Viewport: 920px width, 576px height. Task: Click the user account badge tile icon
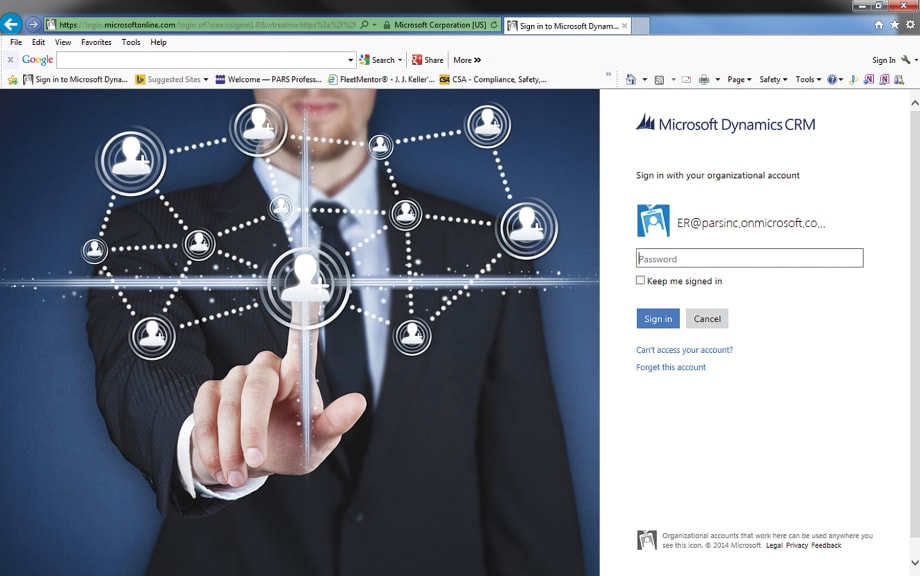pyautogui.click(x=653, y=221)
